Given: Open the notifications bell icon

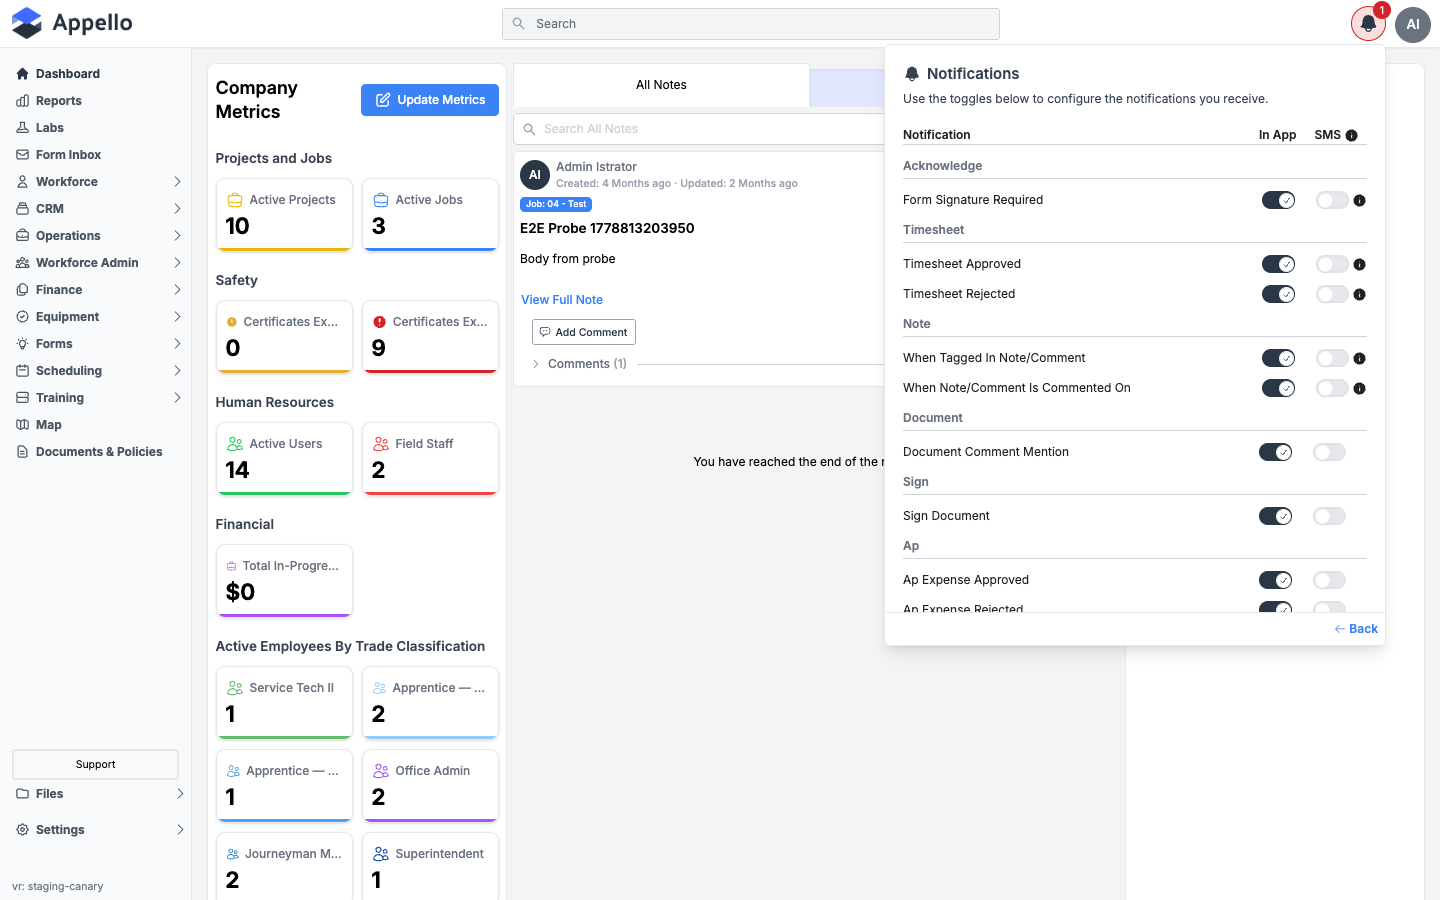Looking at the screenshot, I should point(1368,24).
